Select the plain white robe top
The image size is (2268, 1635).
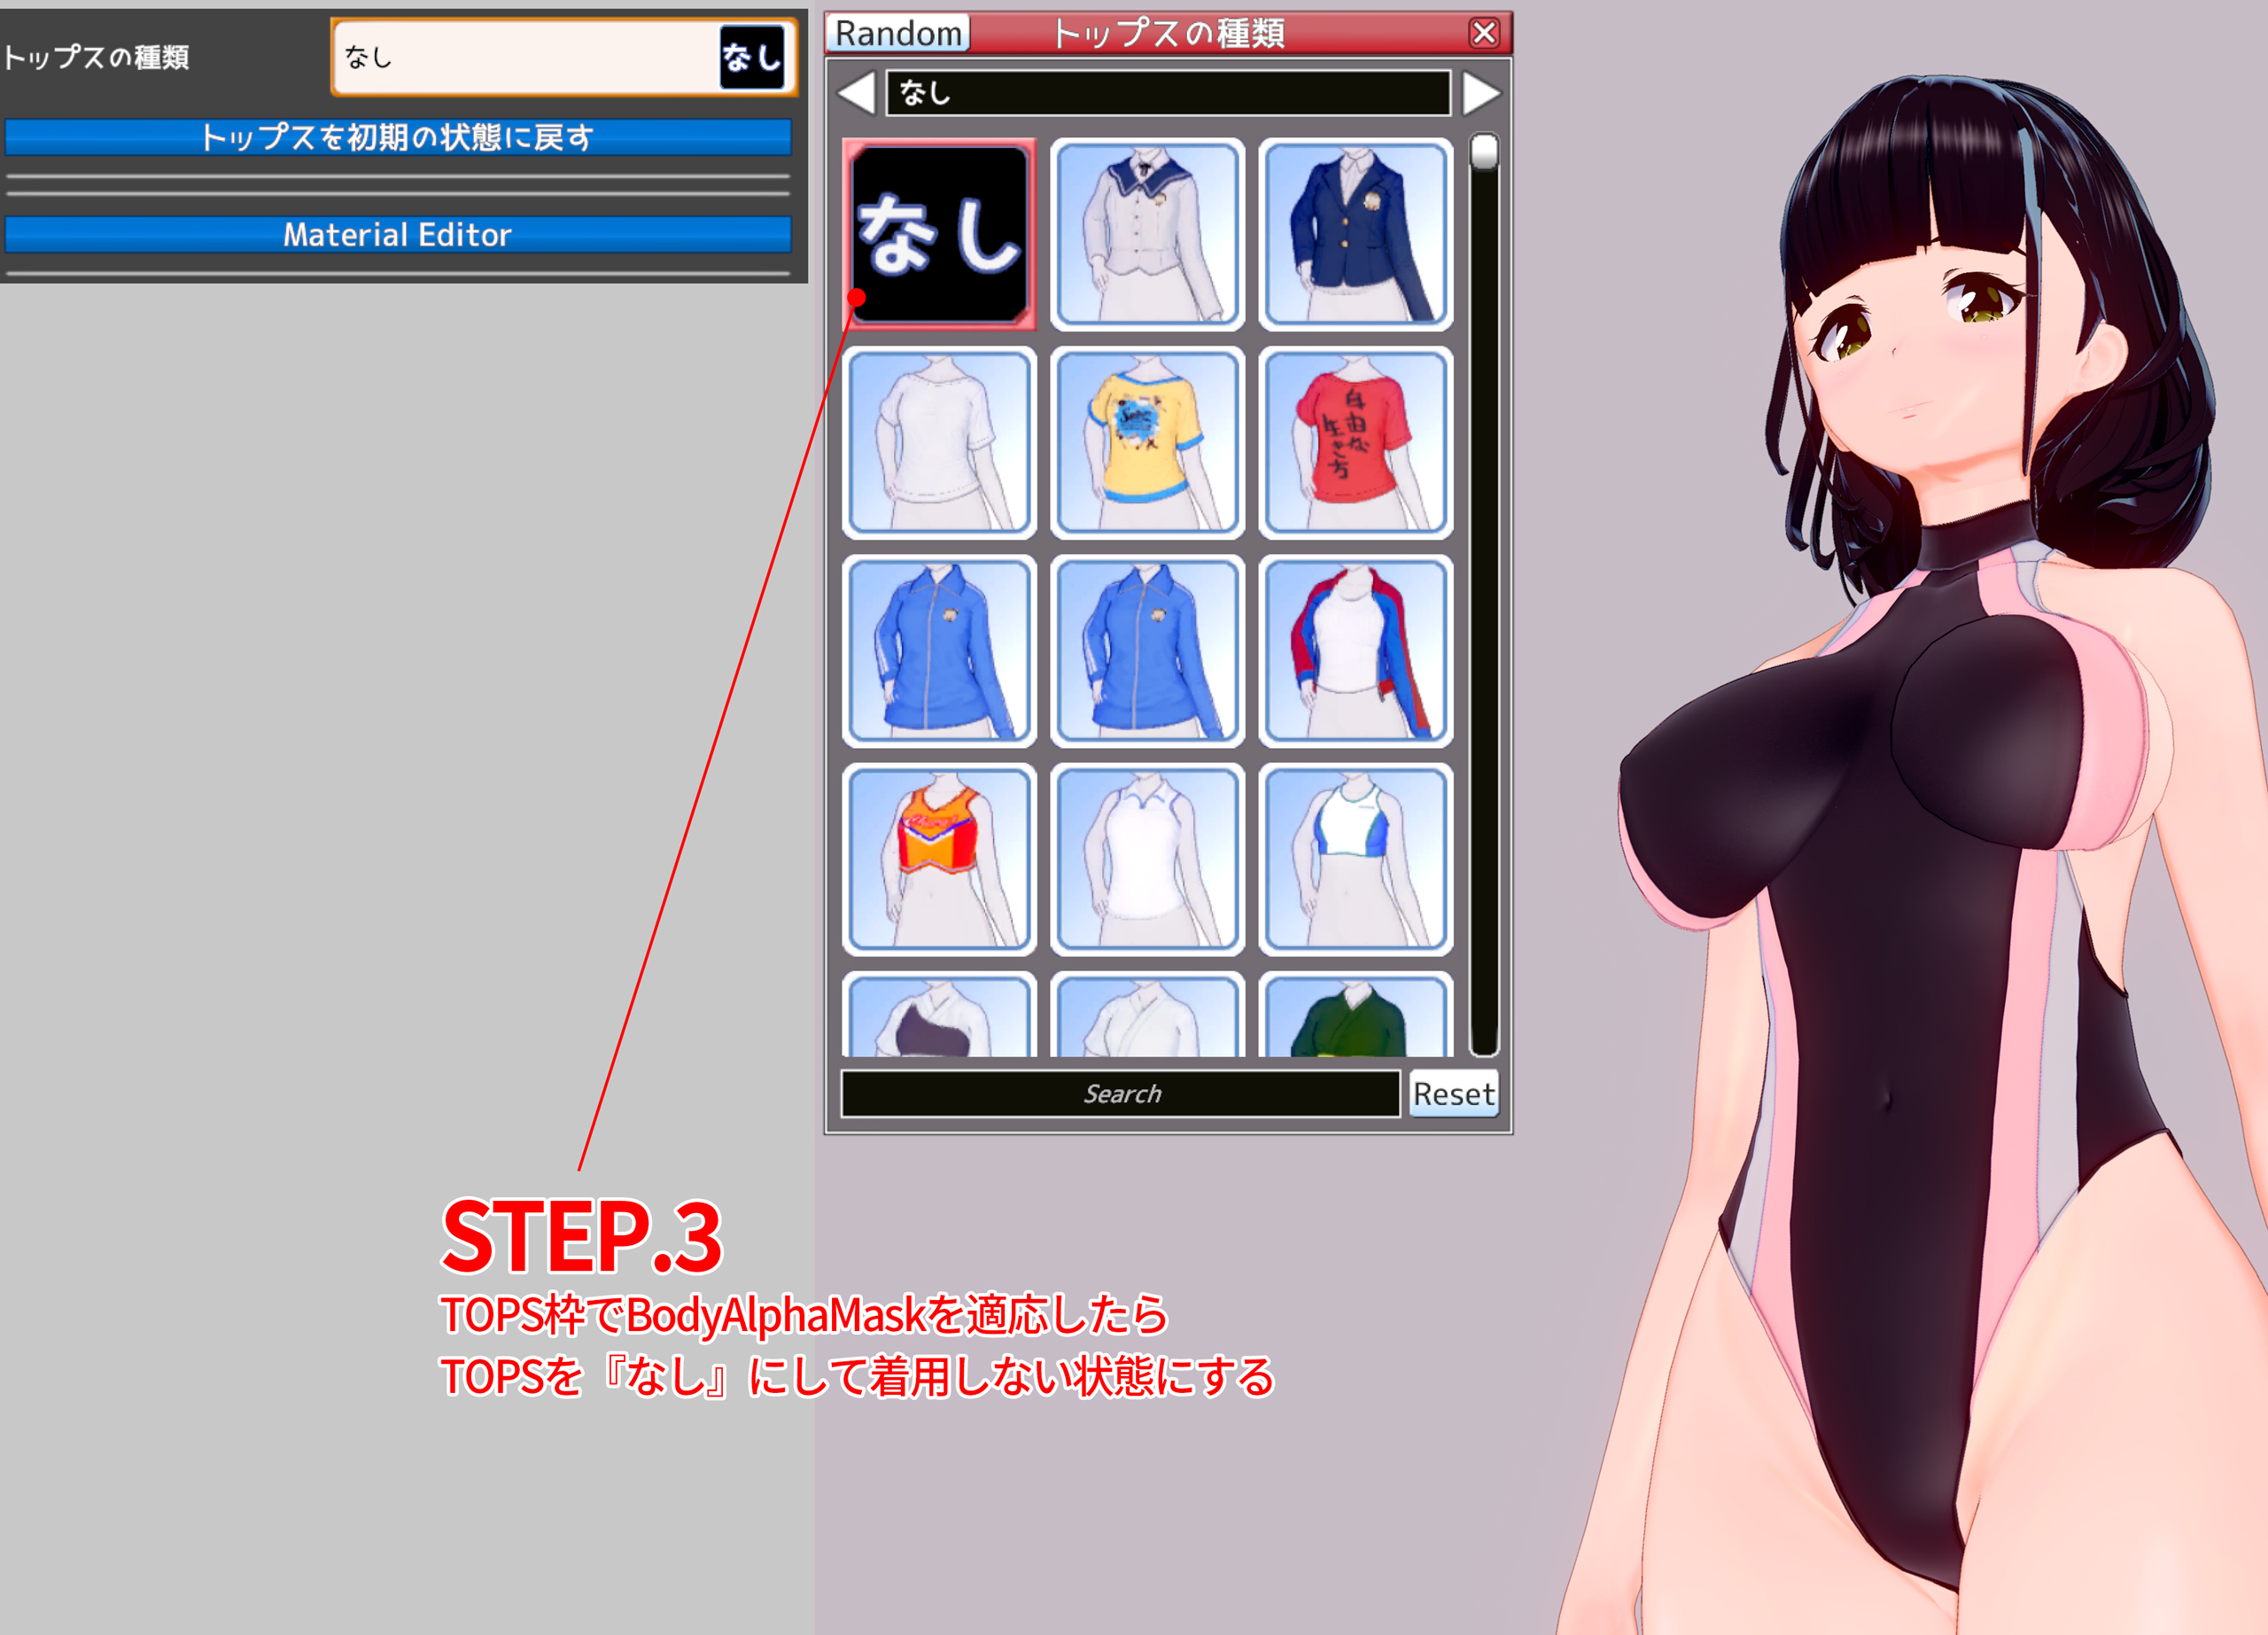(x=1147, y=1014)
